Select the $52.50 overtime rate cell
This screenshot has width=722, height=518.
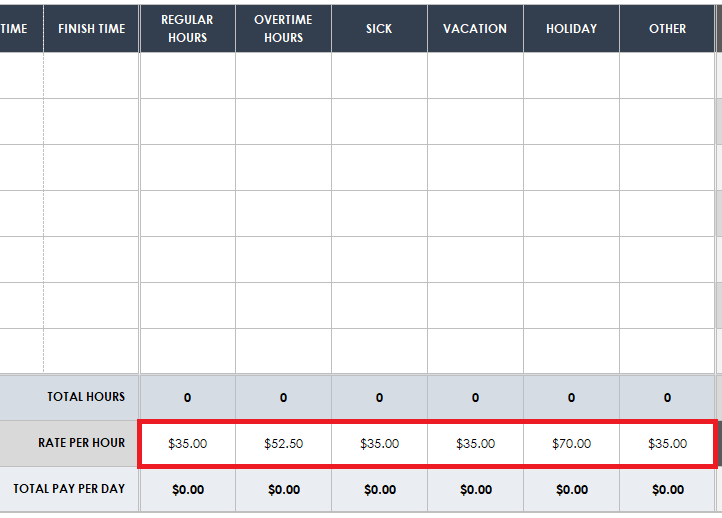pyautogui.click(x=283, y=443)
